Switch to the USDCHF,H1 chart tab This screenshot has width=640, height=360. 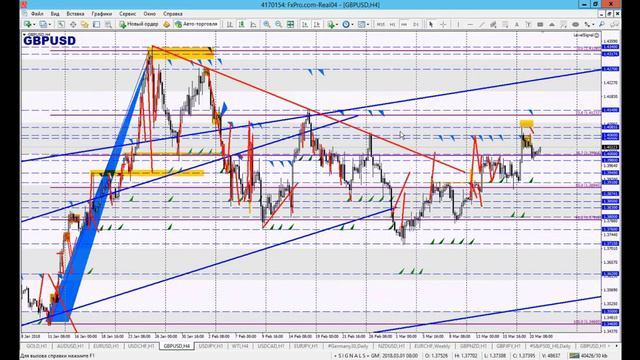tap(141, 346)
